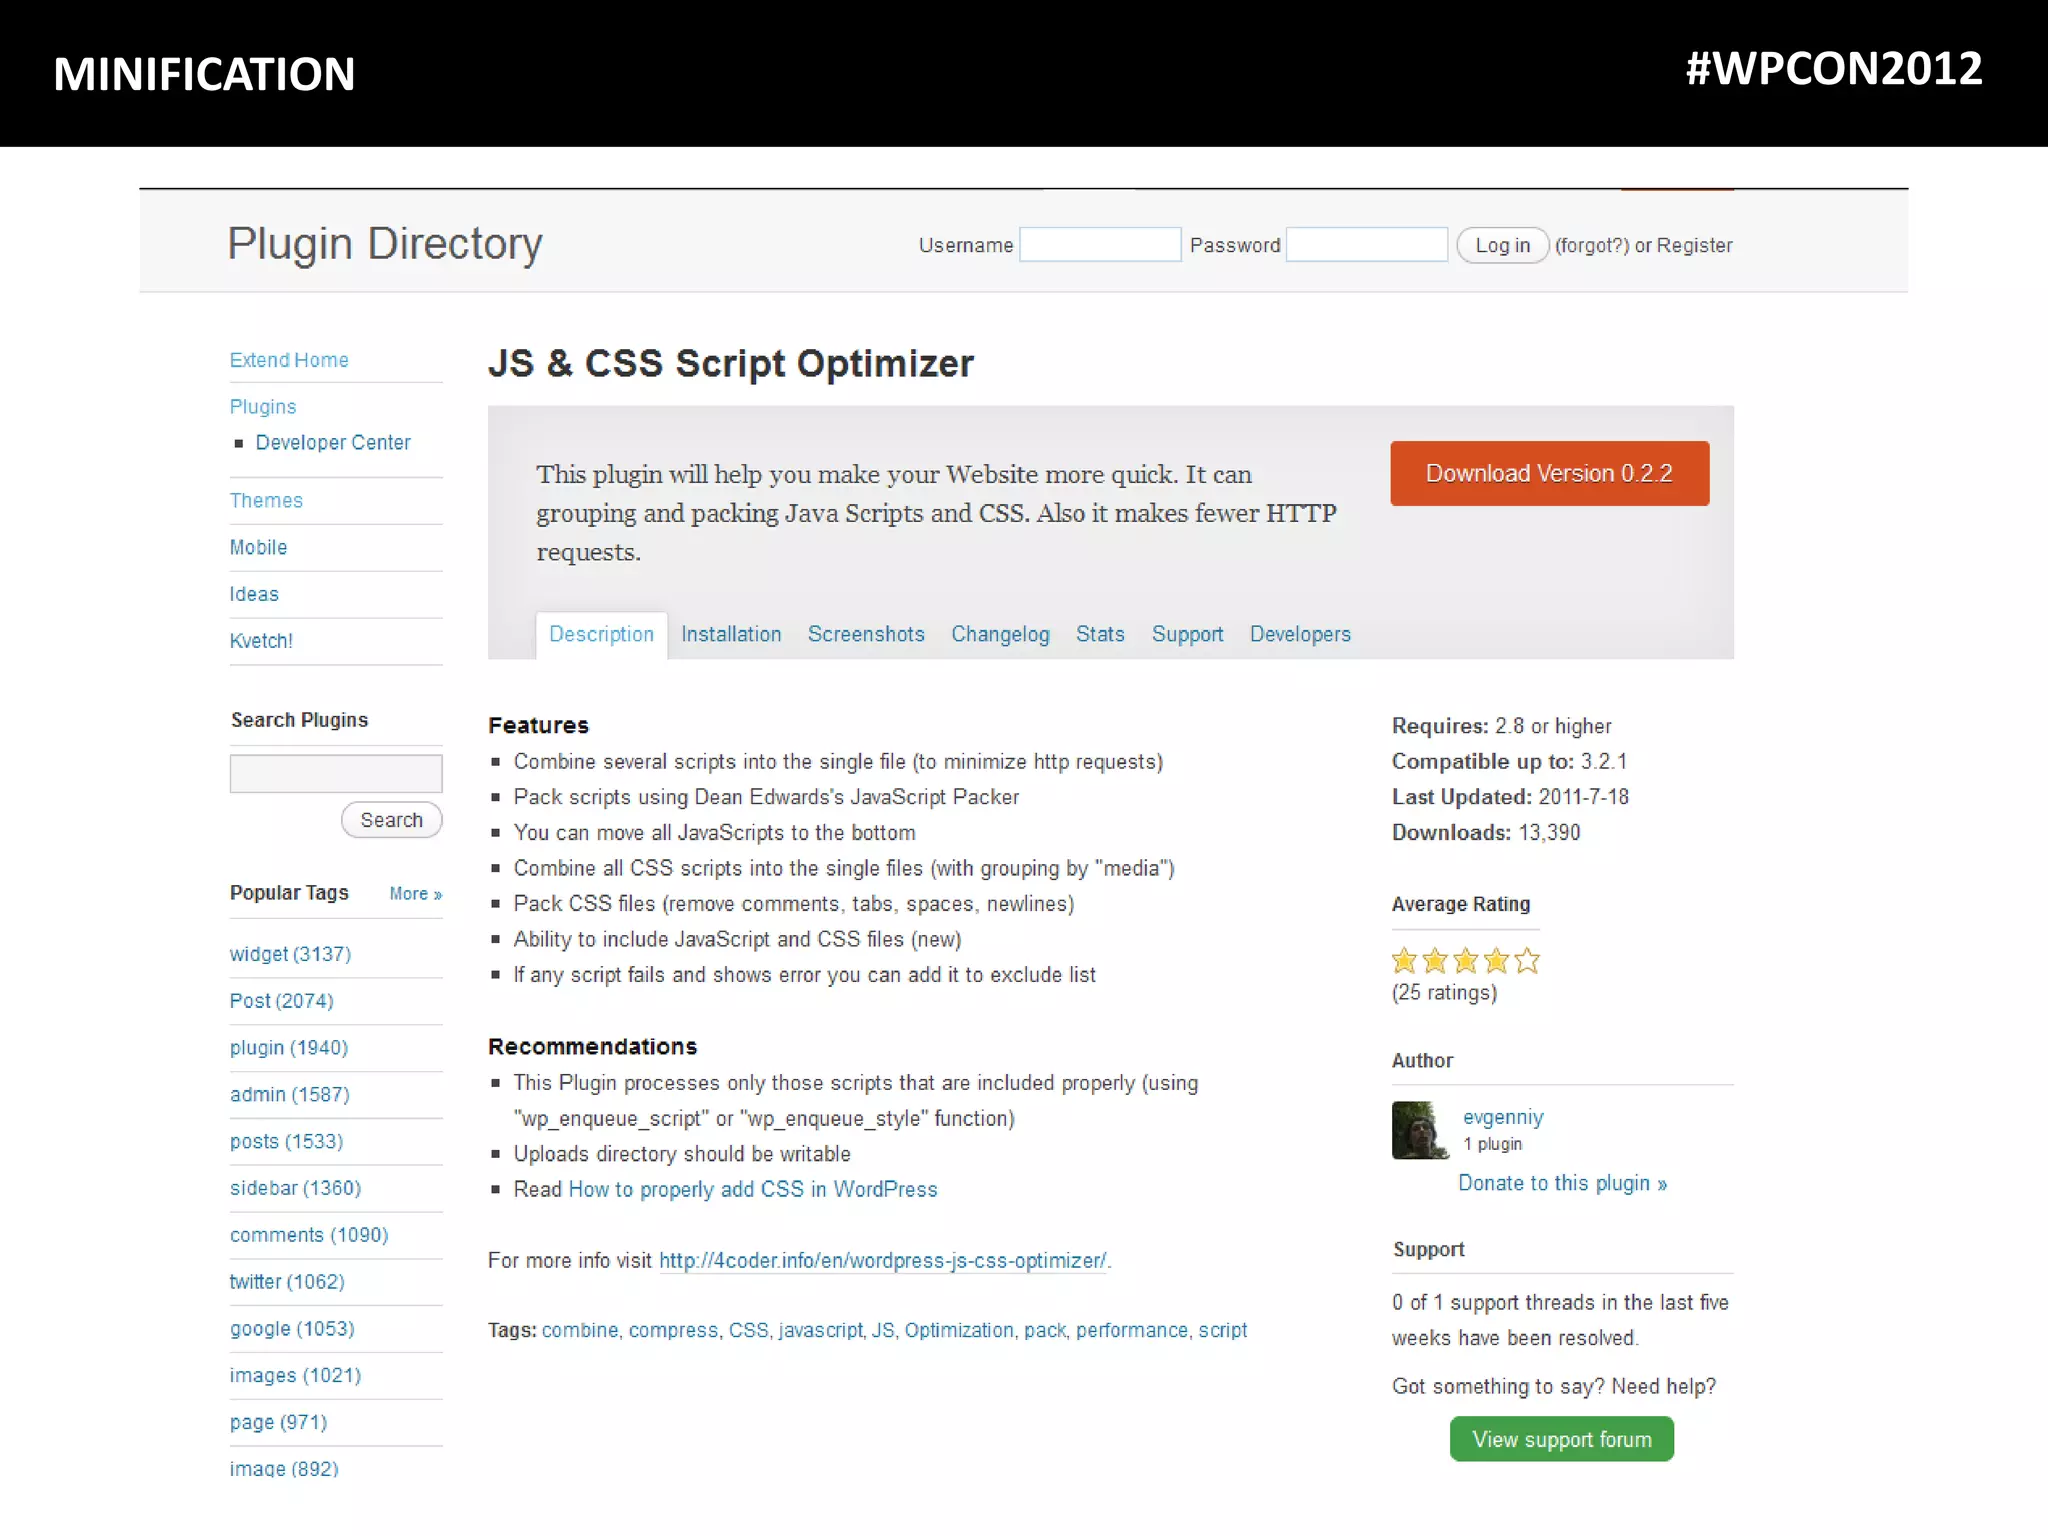Expand popular tags via More link
Screen dimensions: 2048x1536
pyautogui.click(x=415, y=894)
